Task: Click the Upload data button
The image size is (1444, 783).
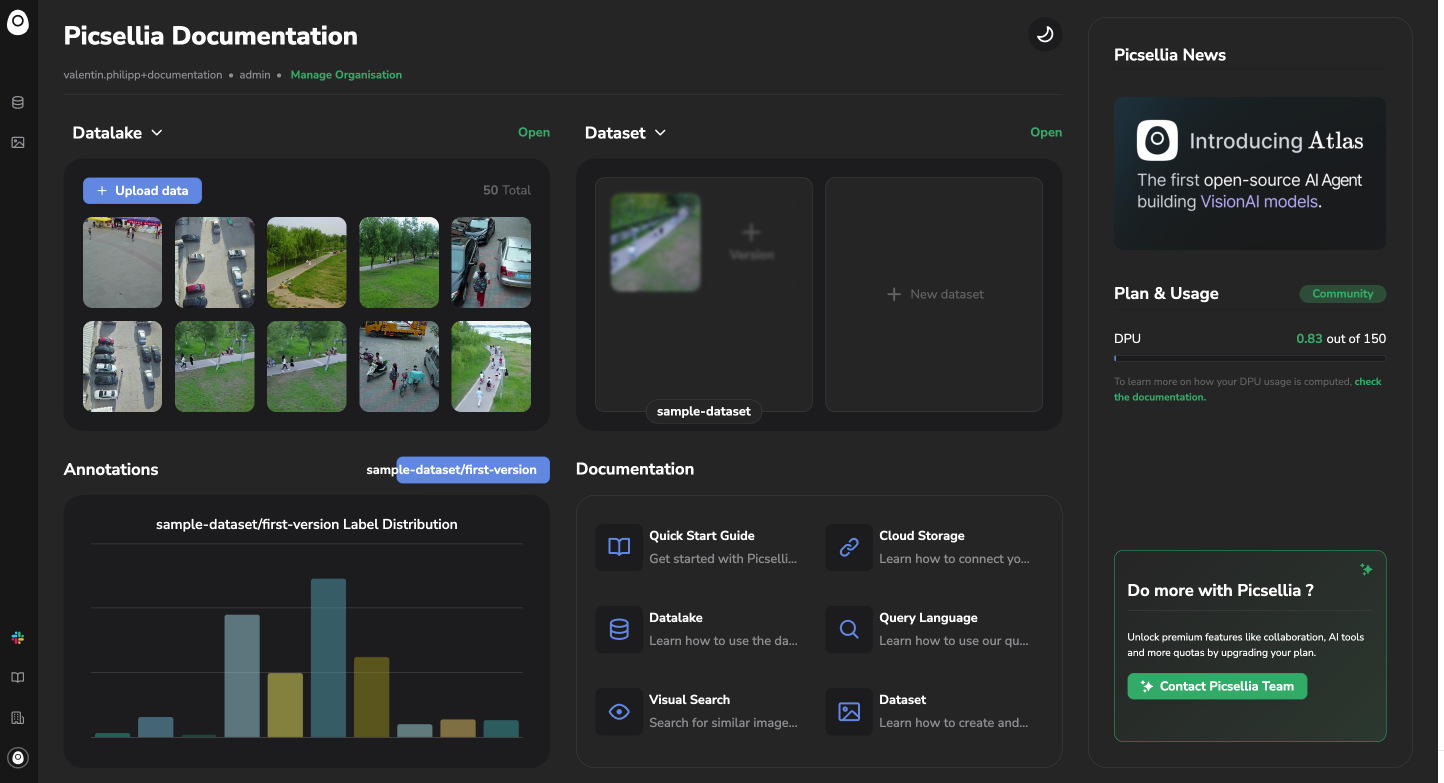Action: click(x=142, y=191)
